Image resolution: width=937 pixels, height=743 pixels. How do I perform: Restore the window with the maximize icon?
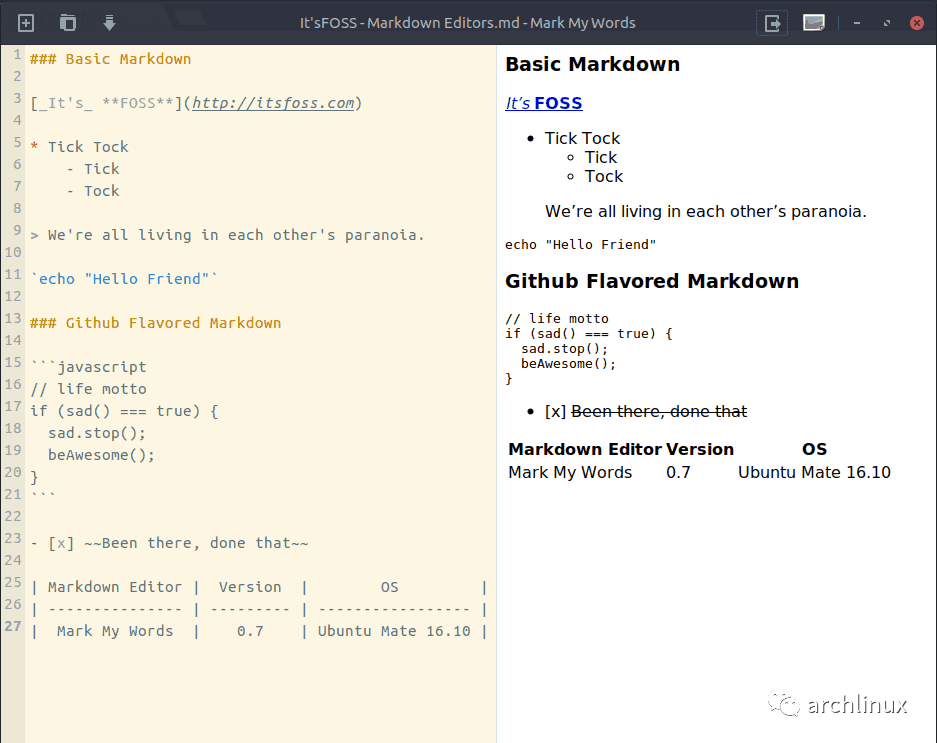point(887,23)
